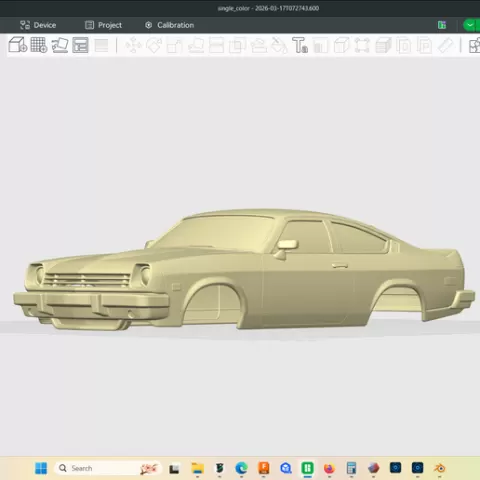
Task: Select the greyed-out variable layer height icon
Action: 101,45
